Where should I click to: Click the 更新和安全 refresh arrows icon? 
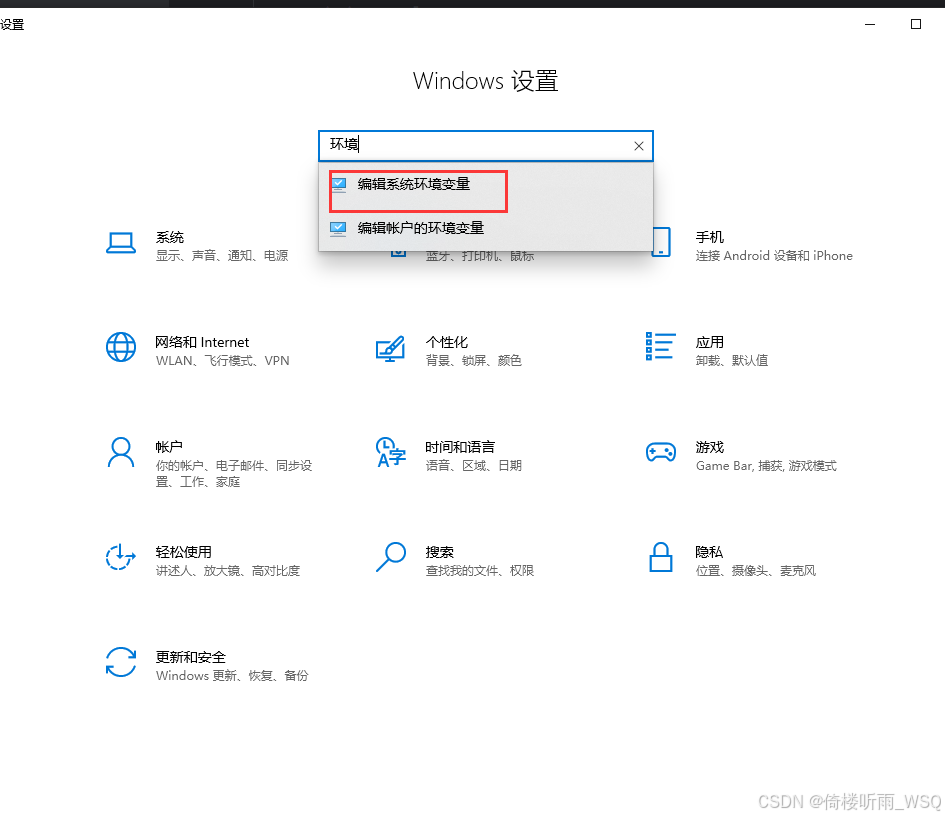pyautogui.click(x=121, y=662)
